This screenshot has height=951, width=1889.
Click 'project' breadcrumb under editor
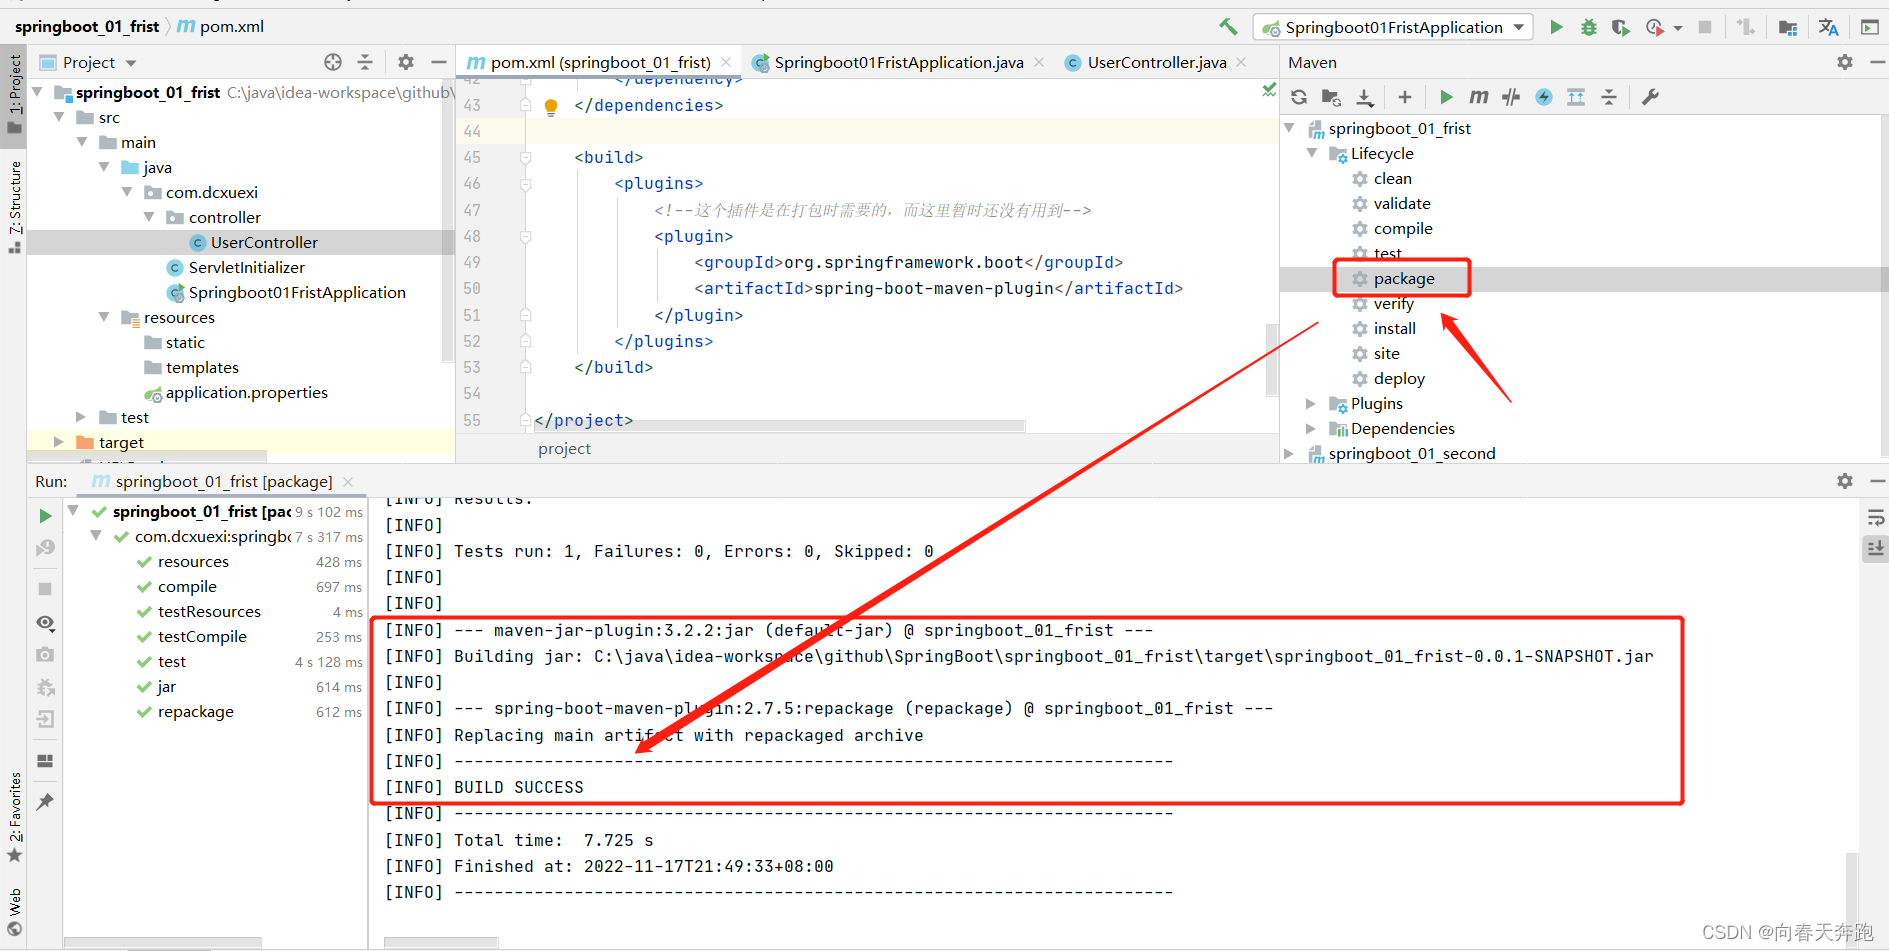tap(564, 448)
